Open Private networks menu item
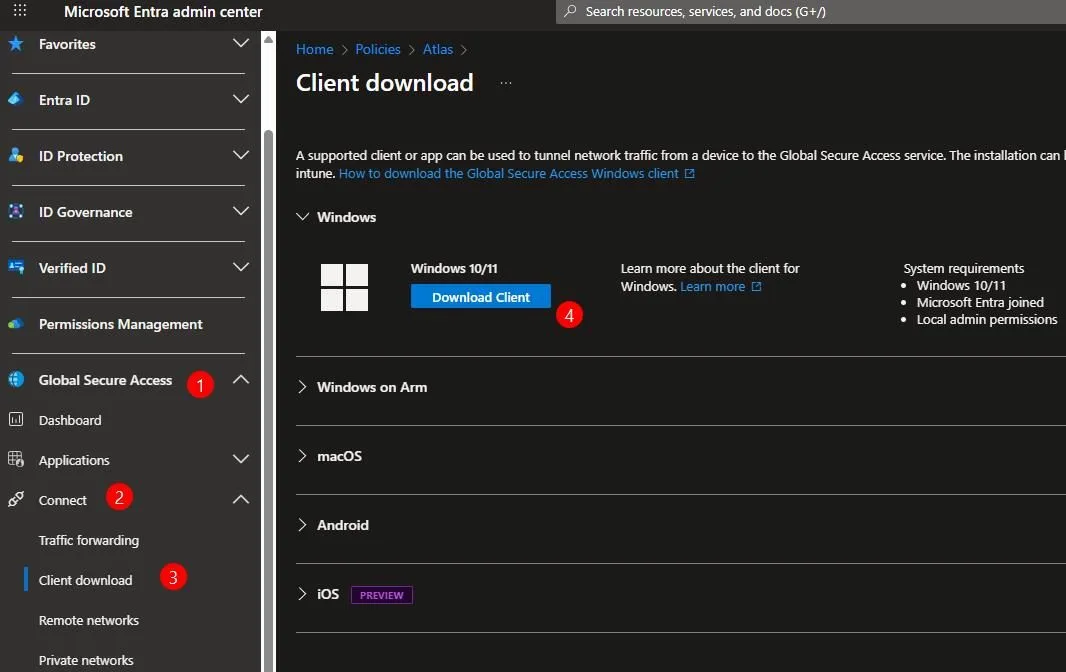The width and height of the screenshot is (1066, 672). point(86,660)
